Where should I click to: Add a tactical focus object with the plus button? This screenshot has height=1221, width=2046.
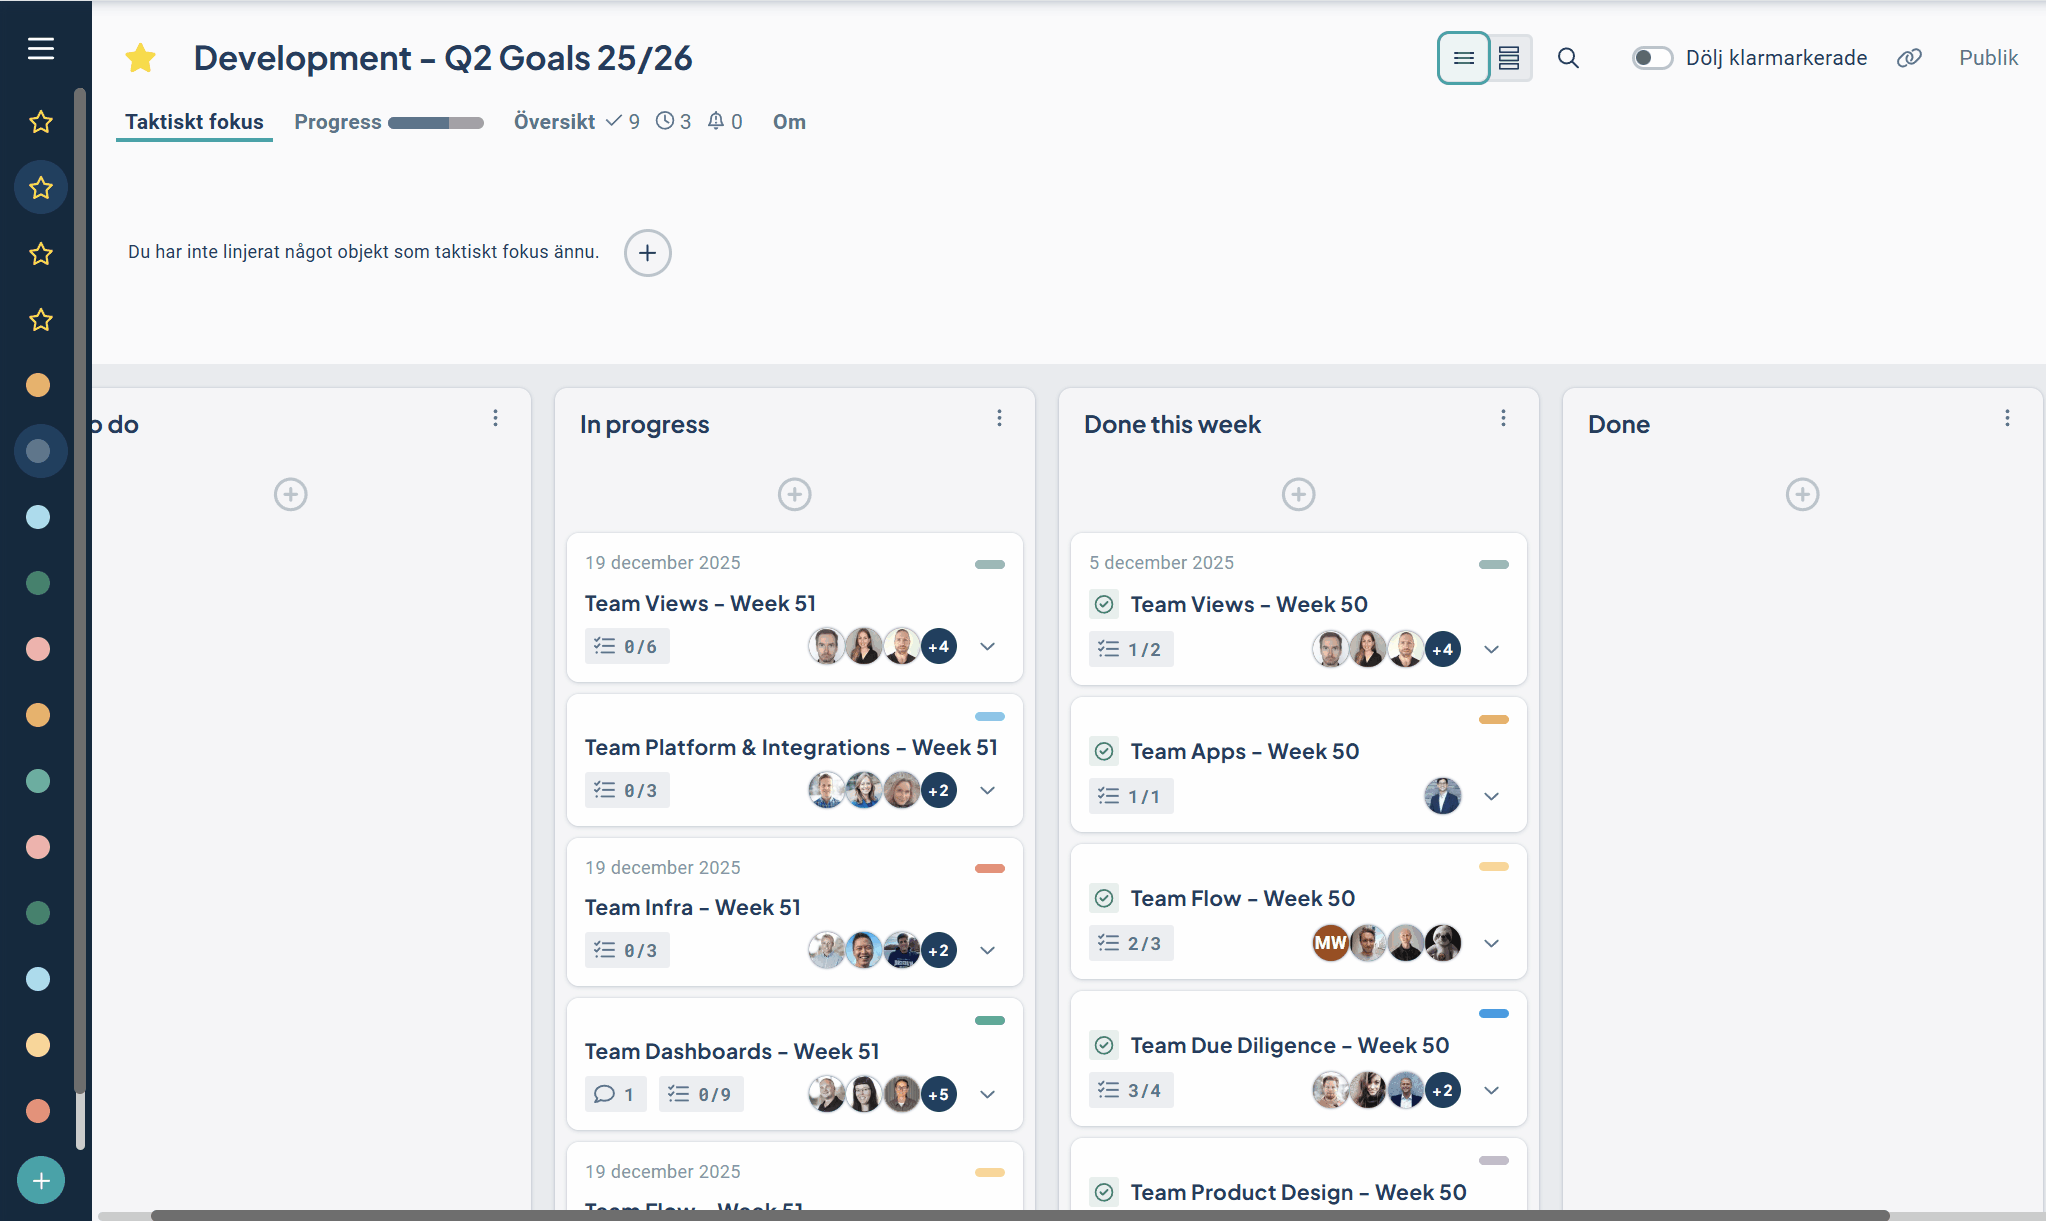pyautogui.click(x=647, y=253)
